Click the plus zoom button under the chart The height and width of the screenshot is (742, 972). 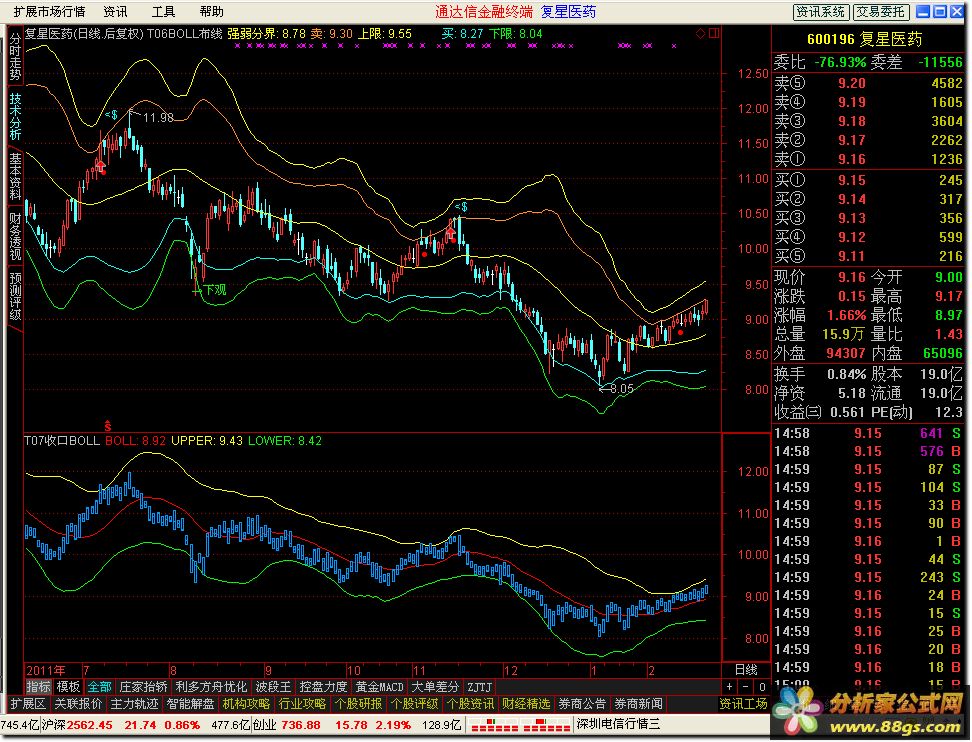pos(730,687)
